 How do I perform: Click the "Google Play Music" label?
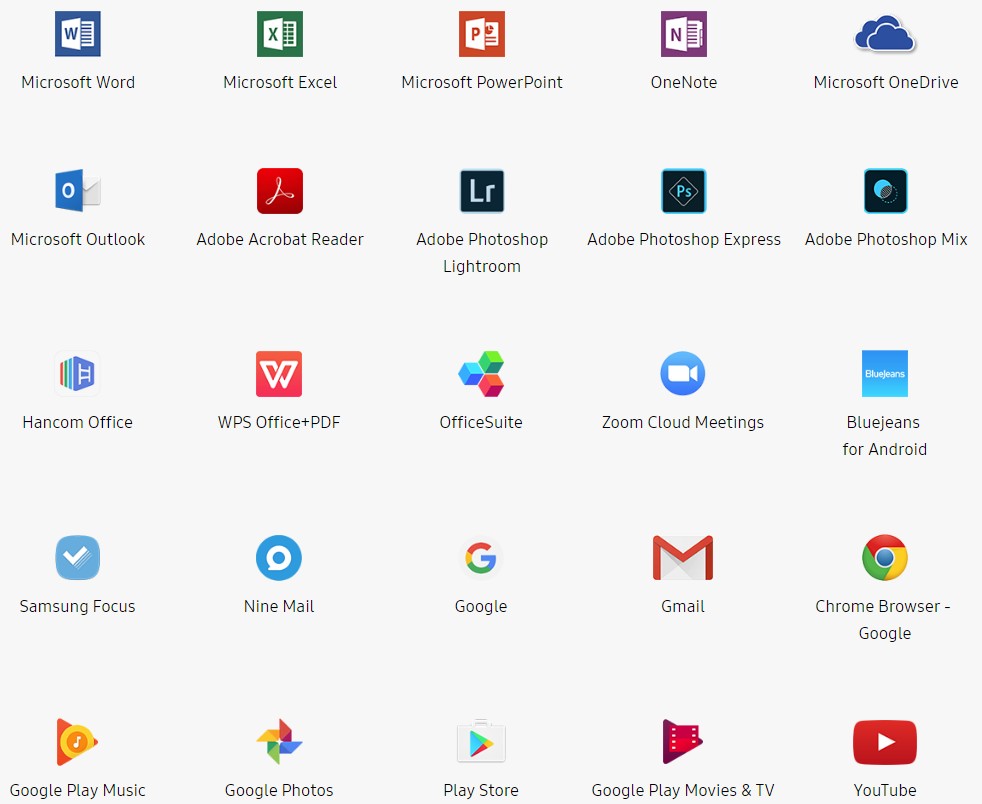(x=78, y=790)
